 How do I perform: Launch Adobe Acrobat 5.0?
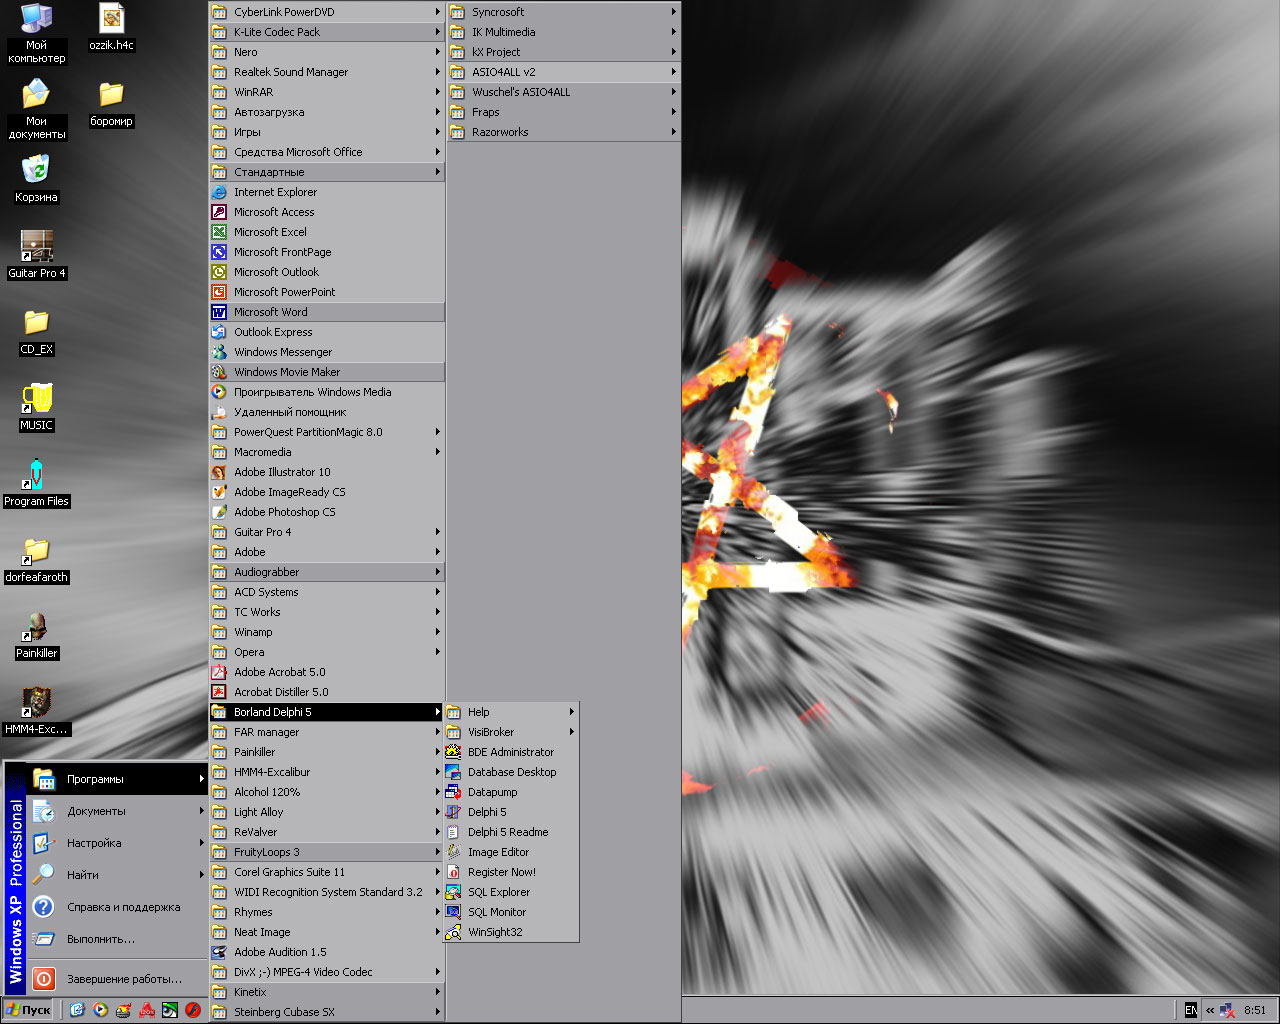(327, 672)
